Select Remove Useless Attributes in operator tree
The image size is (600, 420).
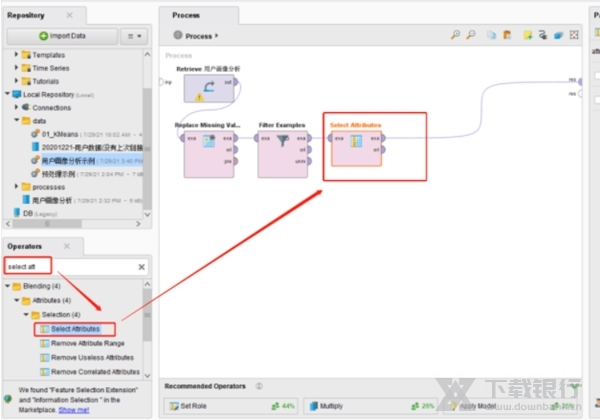click(x=91, y=357)
